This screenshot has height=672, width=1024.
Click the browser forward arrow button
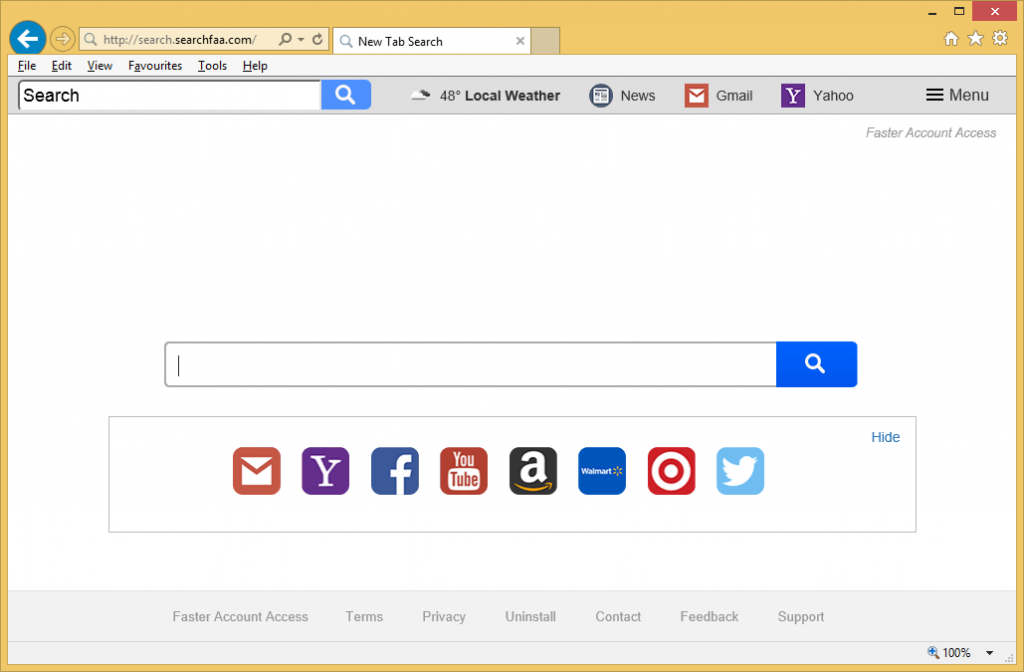[x=63, y=39]
